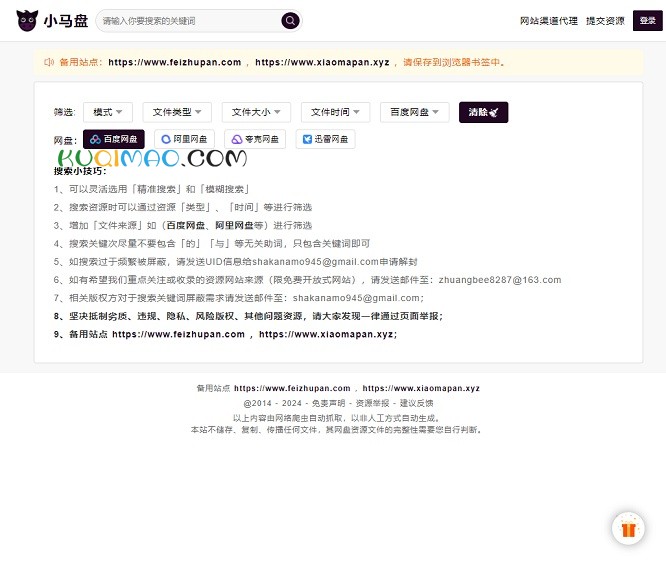The image size is (666, 577).
Task: Expand the 文件大小 dropdown
Action: point(256,112)
